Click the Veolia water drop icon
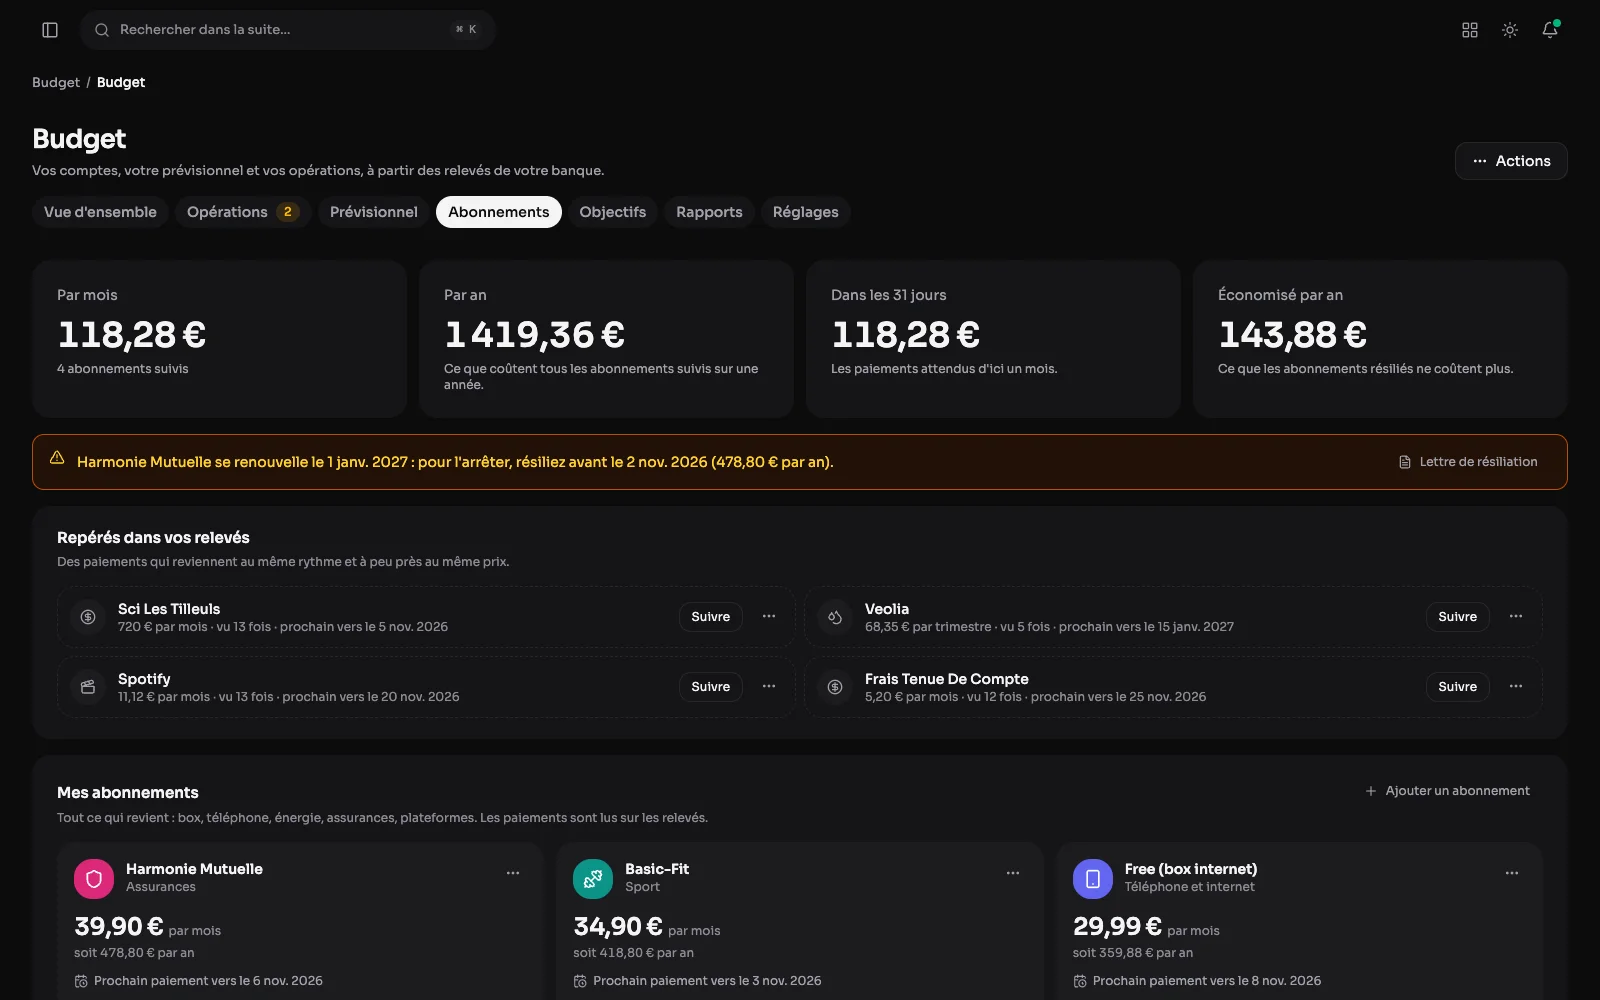The image size is (1600, 1000). click(835, 617)
